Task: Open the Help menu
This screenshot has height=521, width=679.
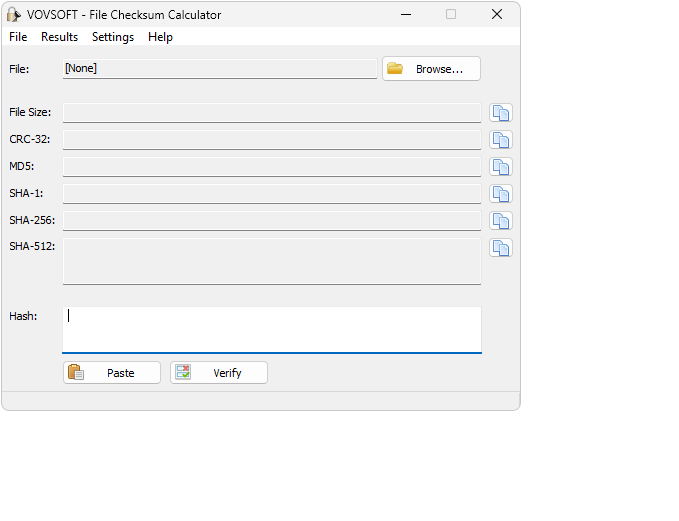Action: 160,37
